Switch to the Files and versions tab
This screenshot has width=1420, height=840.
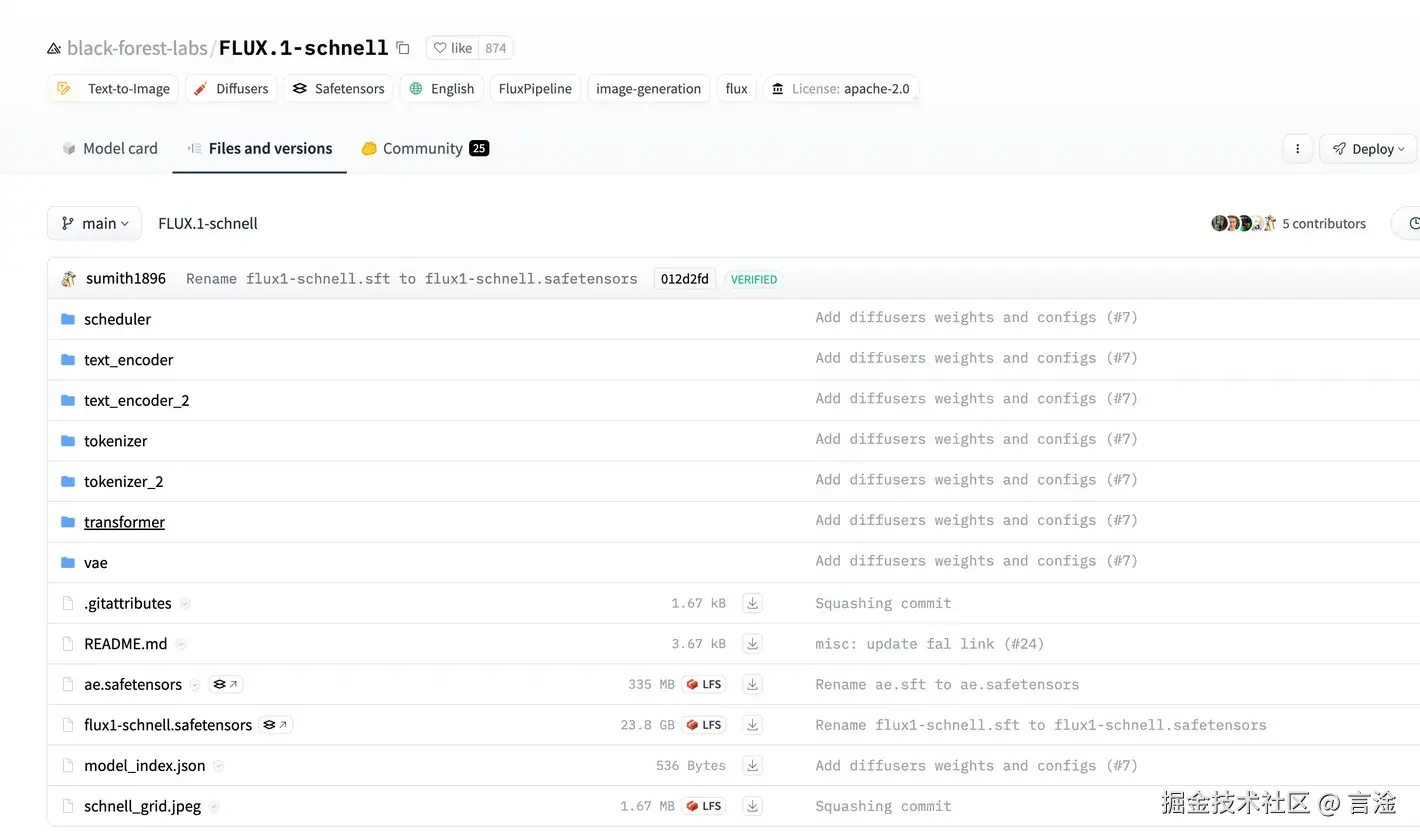click(260, 148)
